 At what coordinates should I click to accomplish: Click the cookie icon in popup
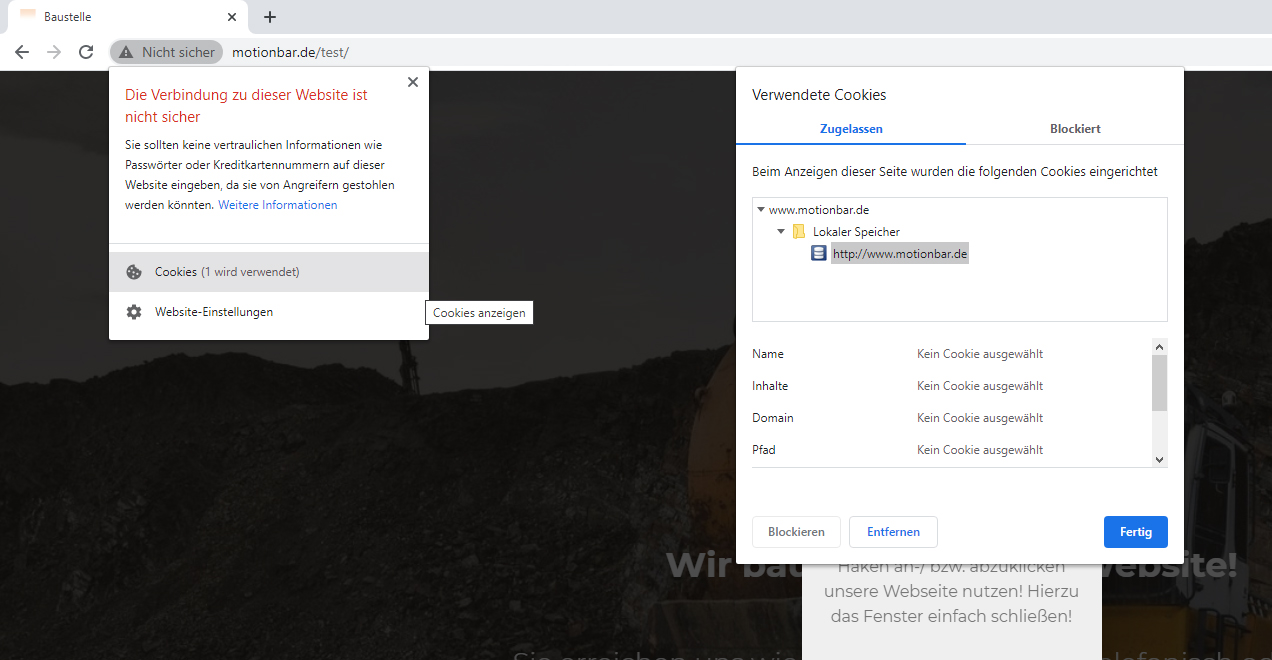134,272
